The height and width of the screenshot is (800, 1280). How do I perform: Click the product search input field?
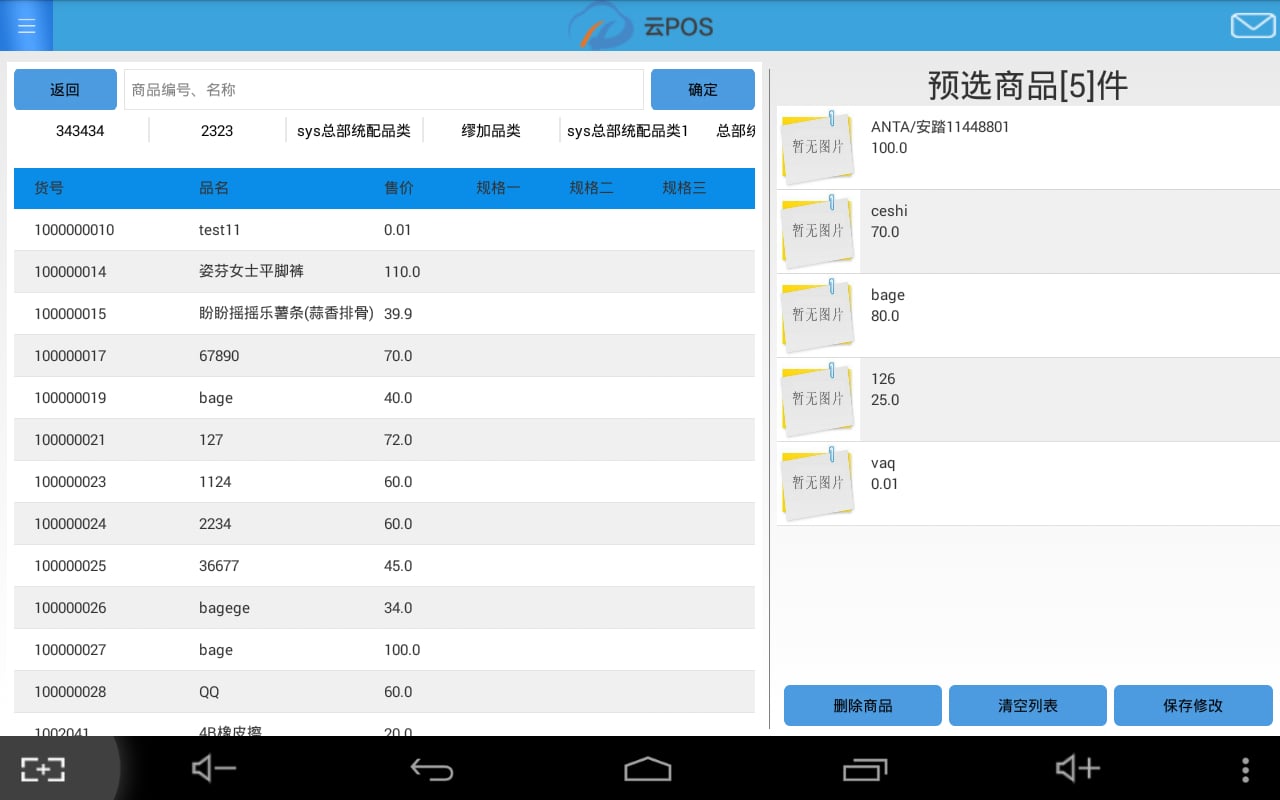(384, 89)
